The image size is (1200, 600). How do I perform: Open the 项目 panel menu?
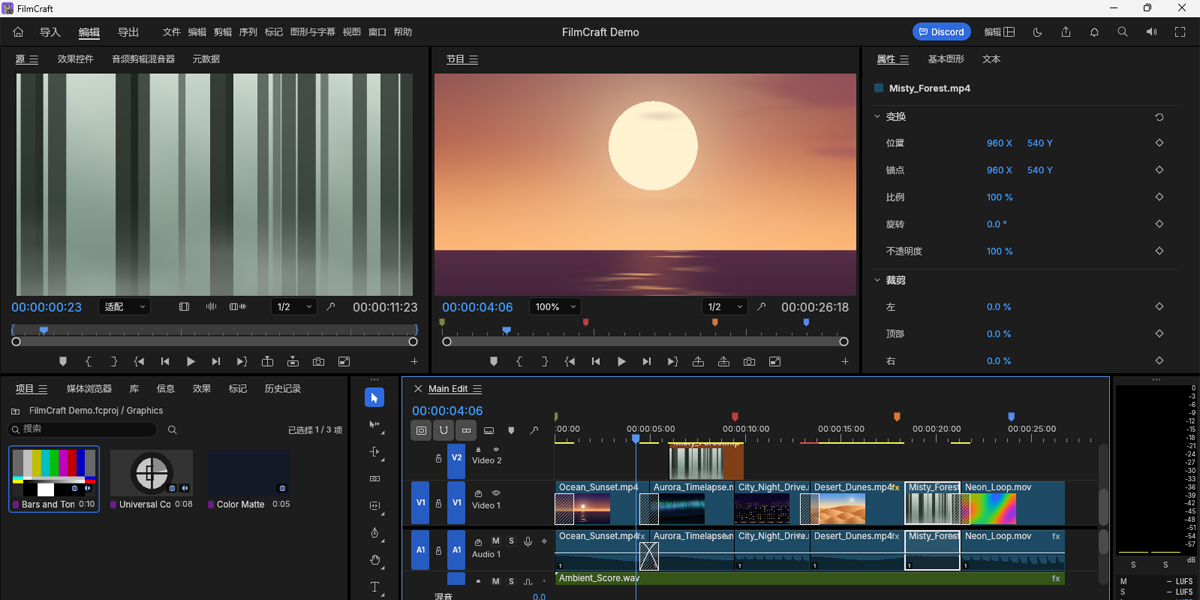click(43, 389)
